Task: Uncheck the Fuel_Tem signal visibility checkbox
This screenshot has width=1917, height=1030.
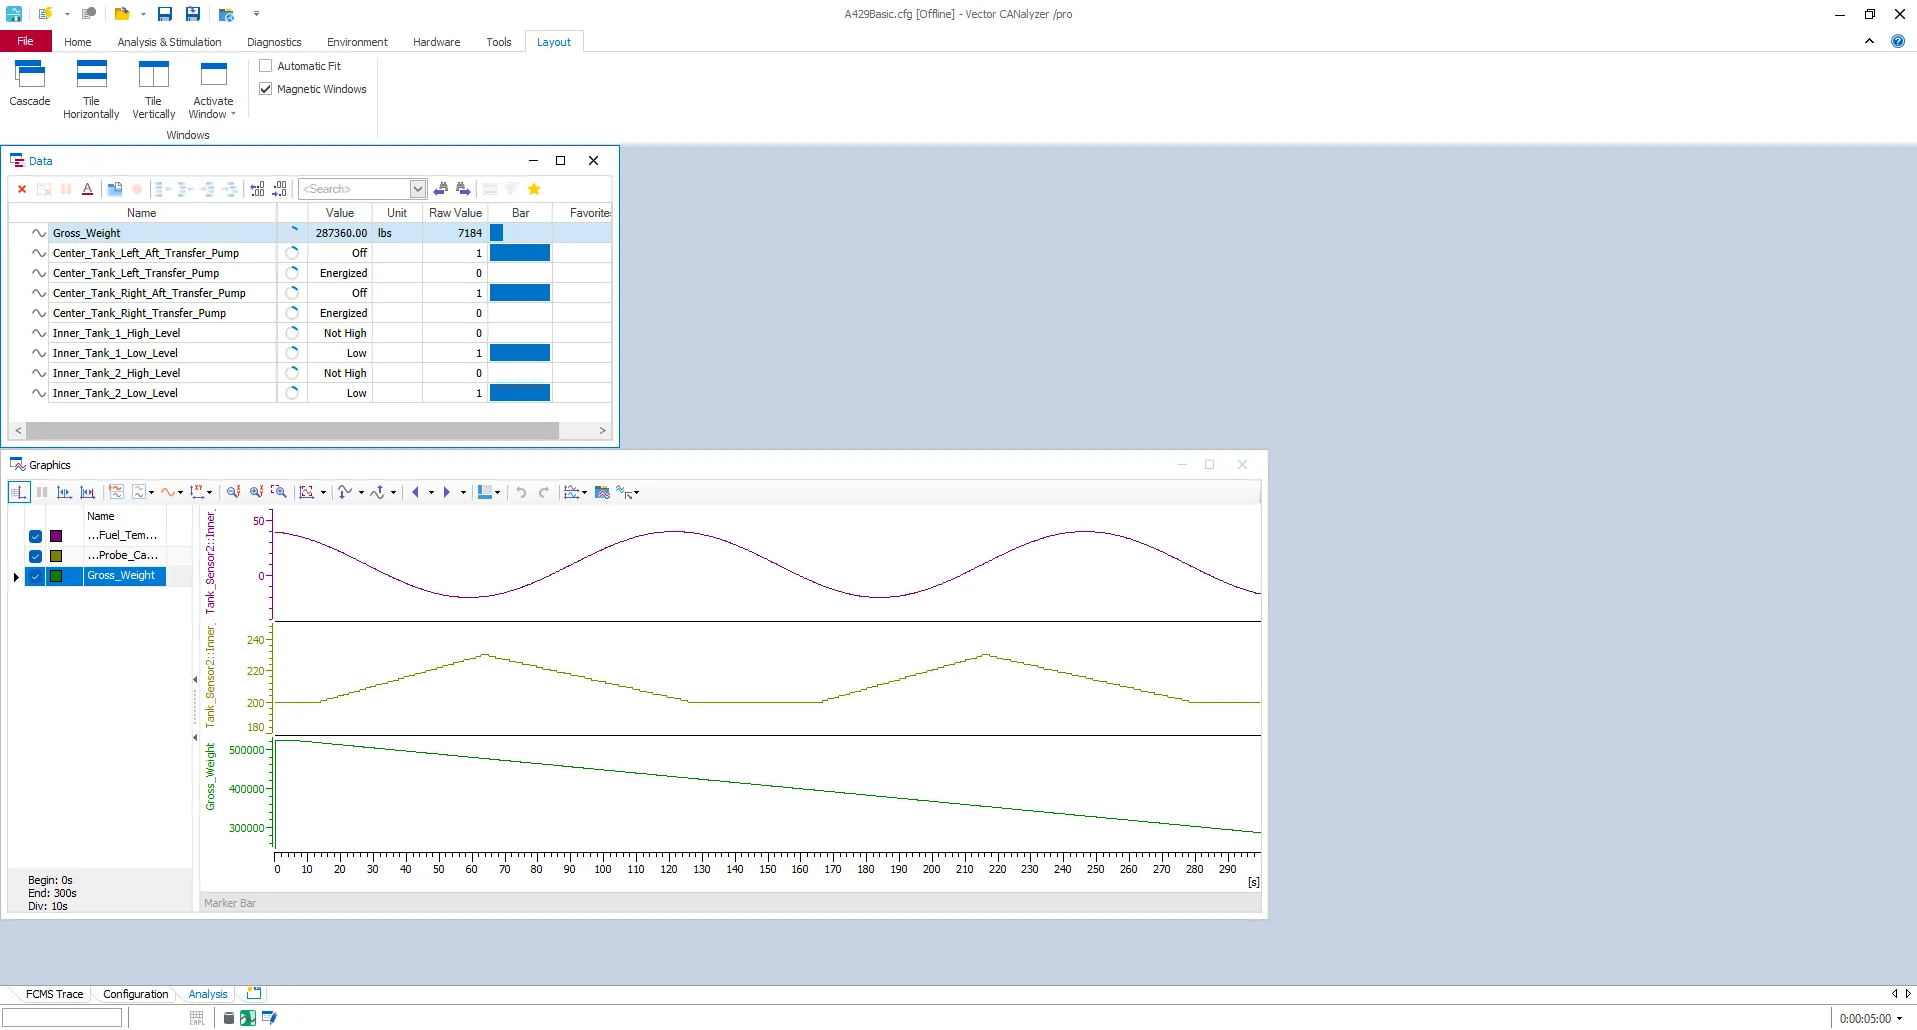Action: [x=35, y=536]
